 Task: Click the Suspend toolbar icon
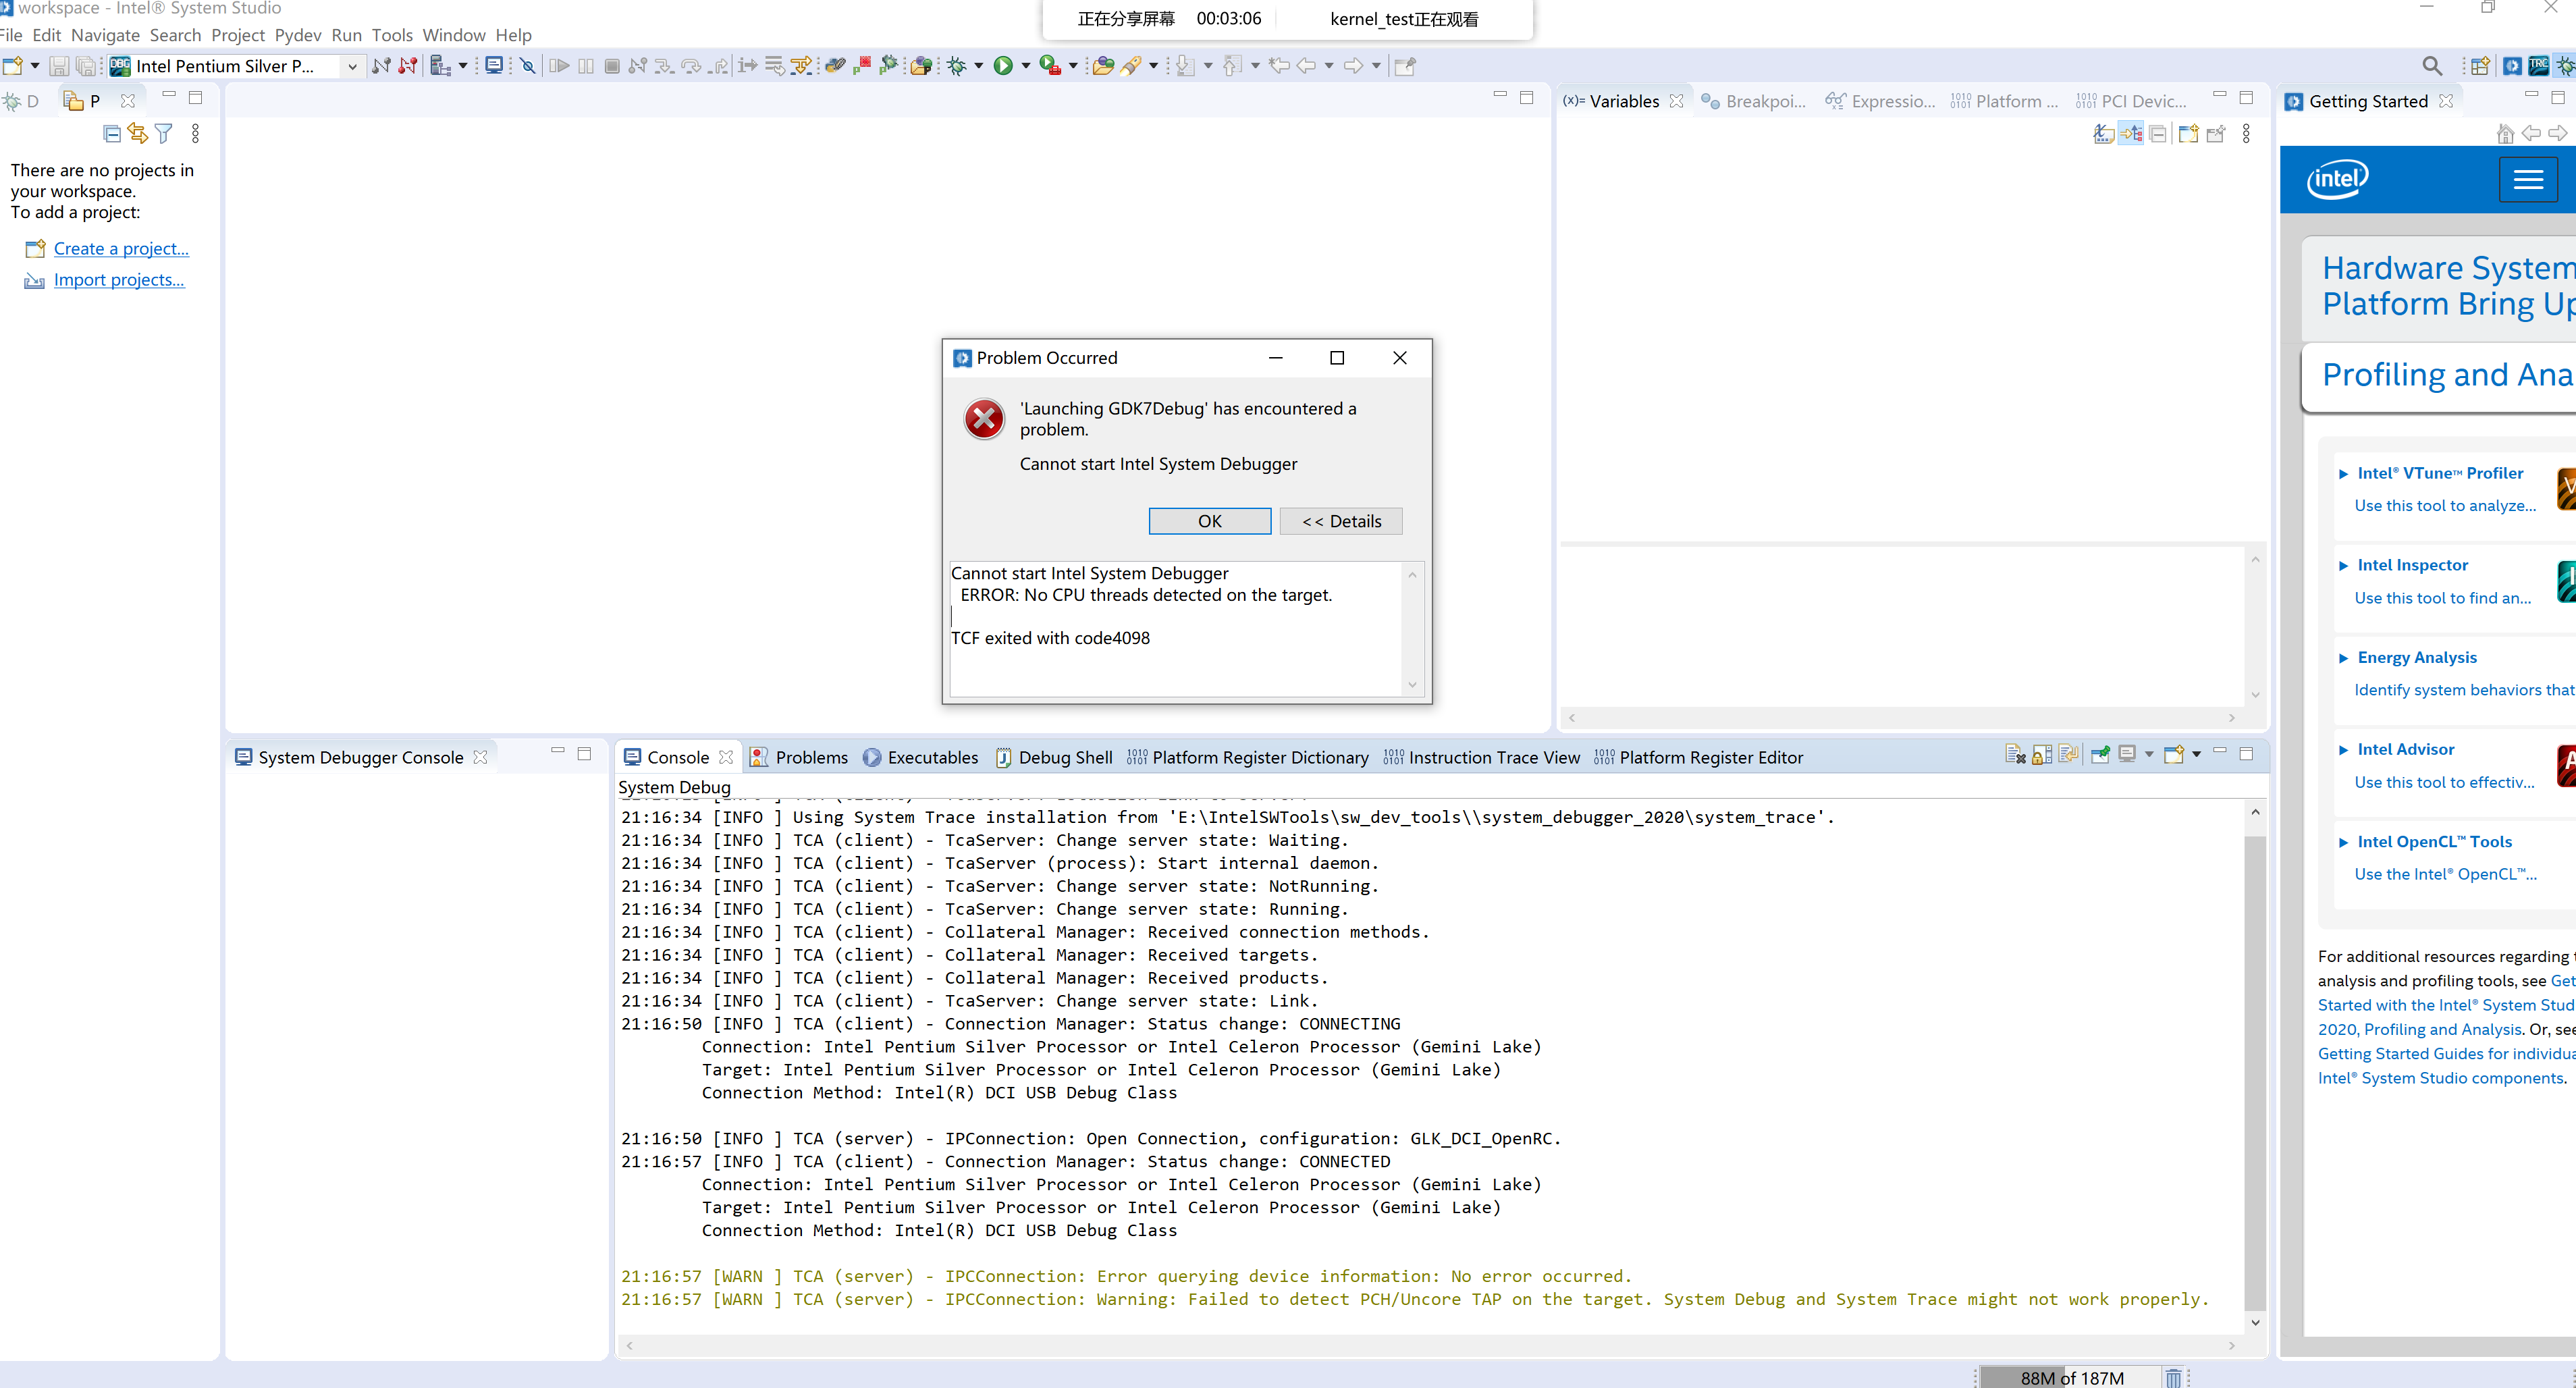point(586,66)
